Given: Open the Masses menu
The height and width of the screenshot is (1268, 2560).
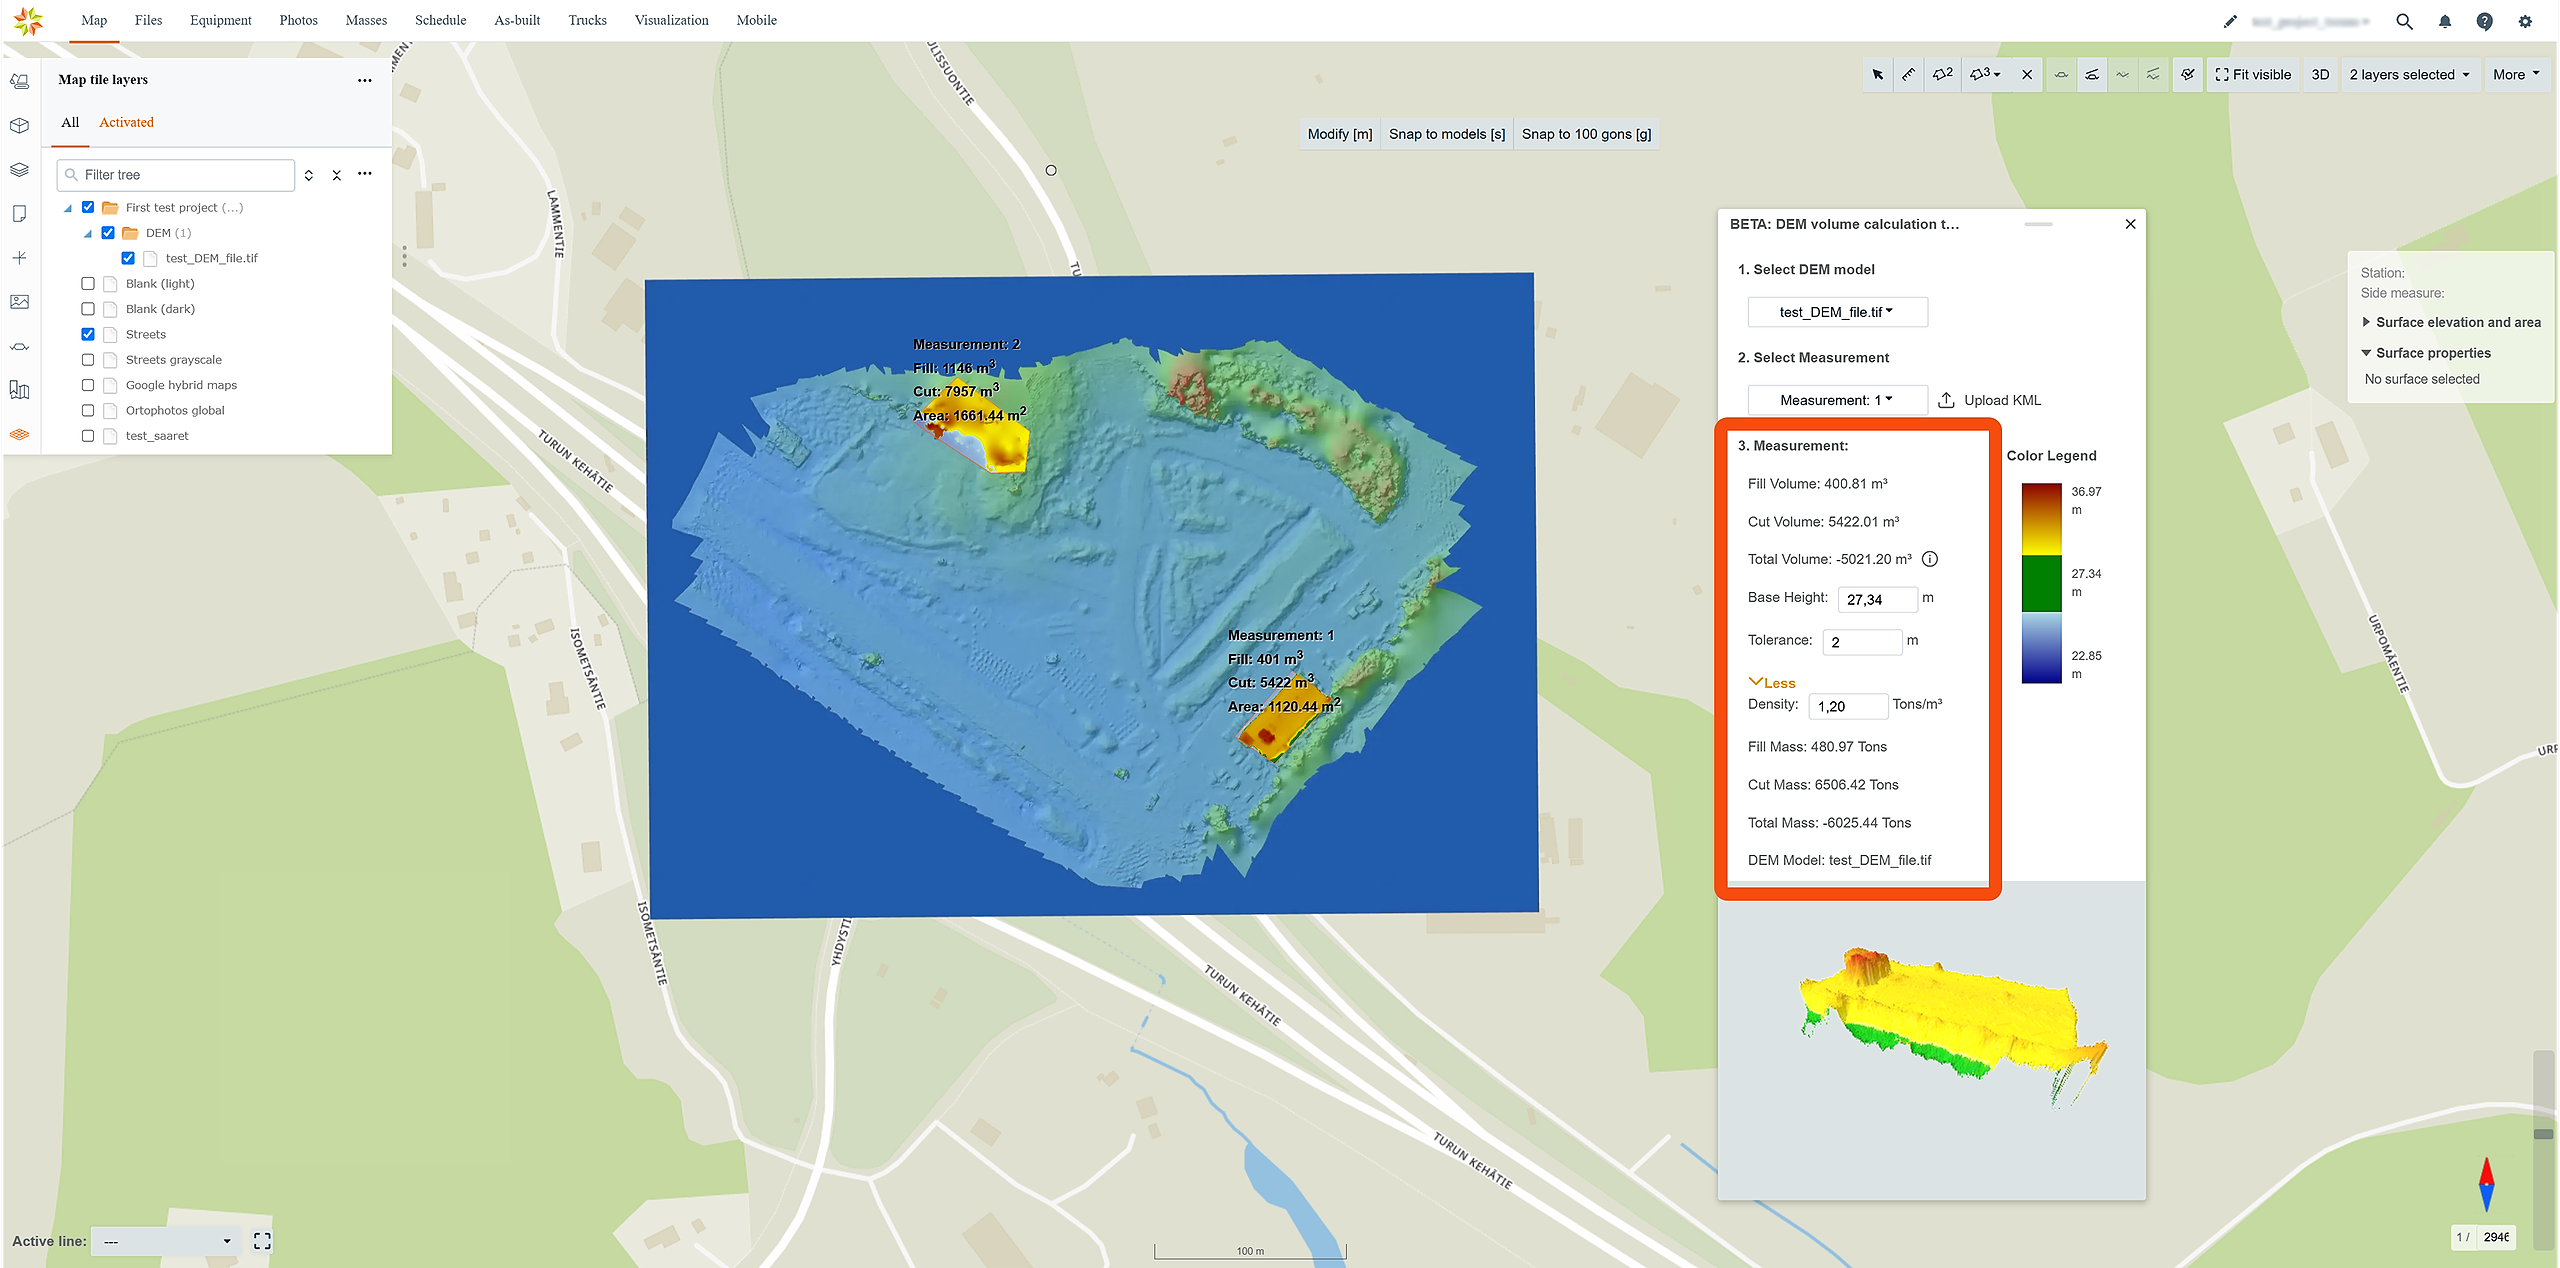Looking at the screenshot, I should pos(366,20).
